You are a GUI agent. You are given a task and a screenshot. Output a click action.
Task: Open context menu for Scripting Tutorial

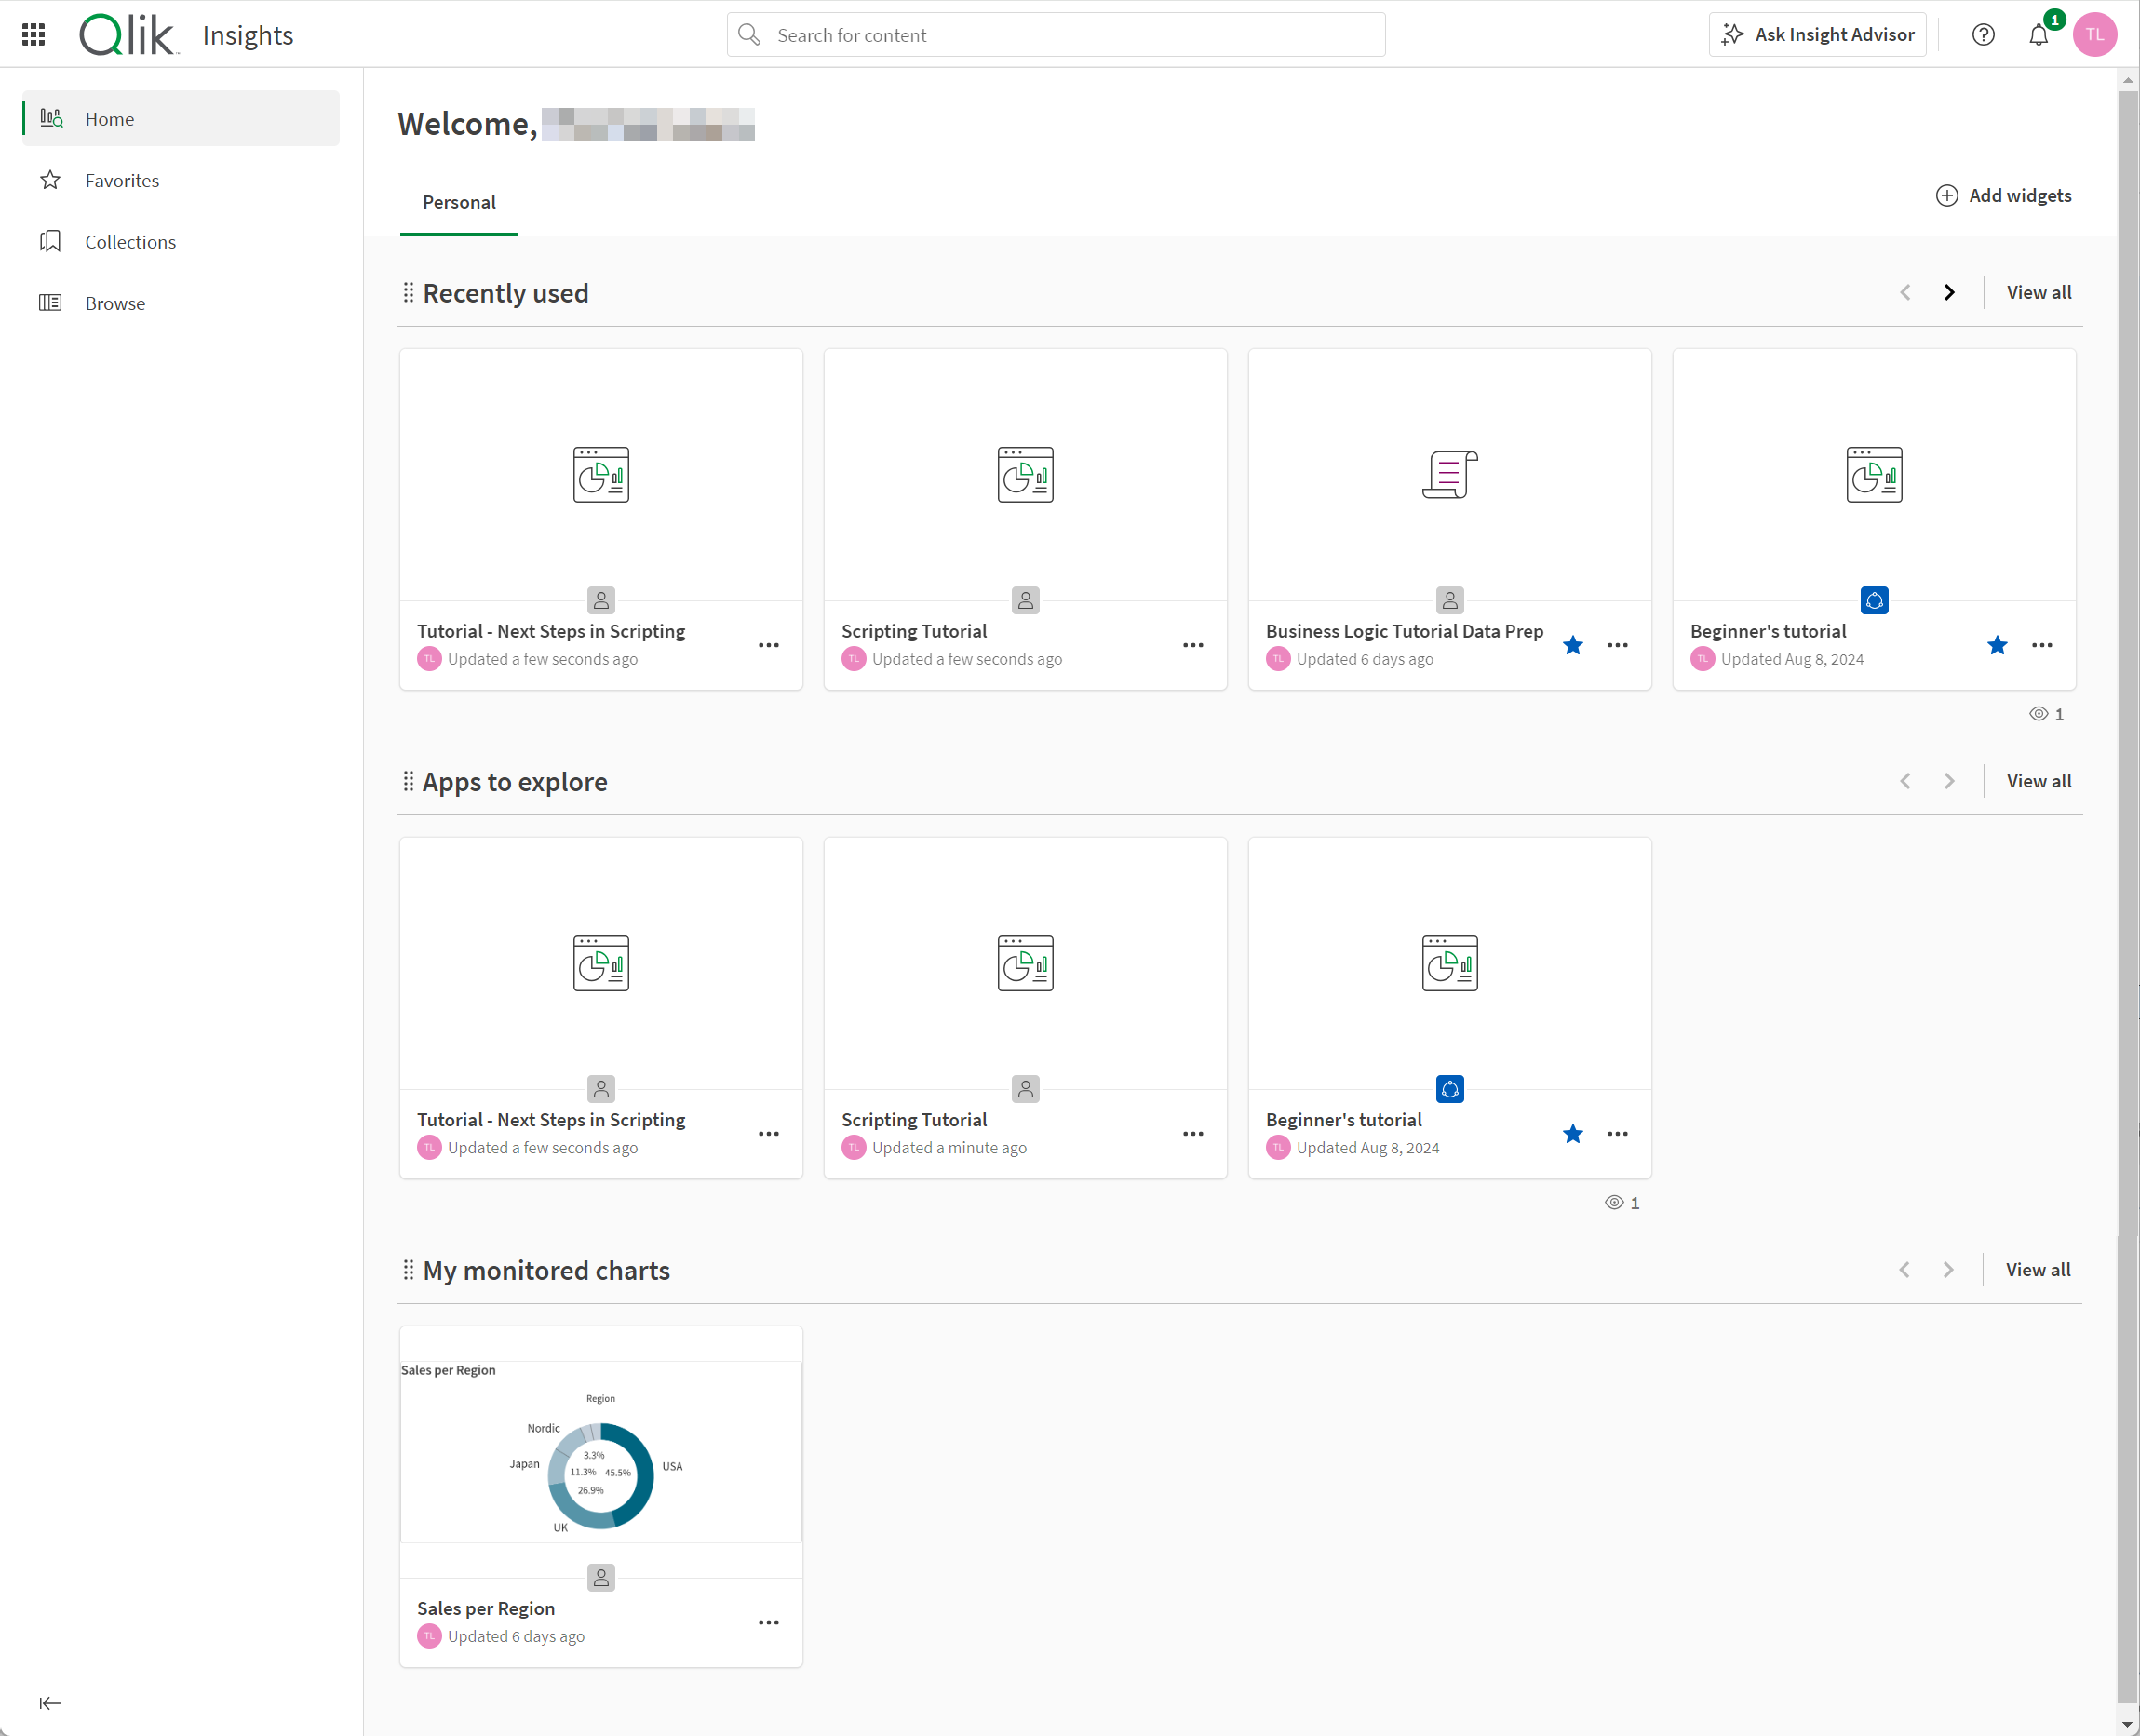click(x=1194, y=645)
